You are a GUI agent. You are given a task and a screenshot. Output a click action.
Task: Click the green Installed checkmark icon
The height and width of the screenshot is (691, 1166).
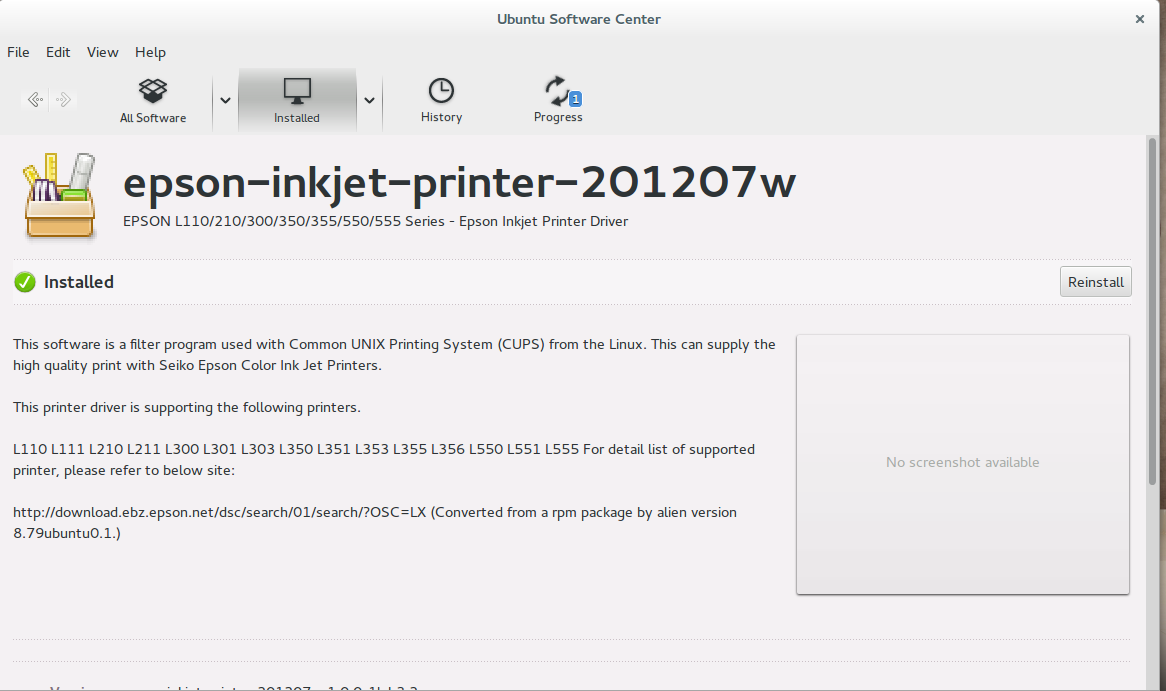coord(25,282)
